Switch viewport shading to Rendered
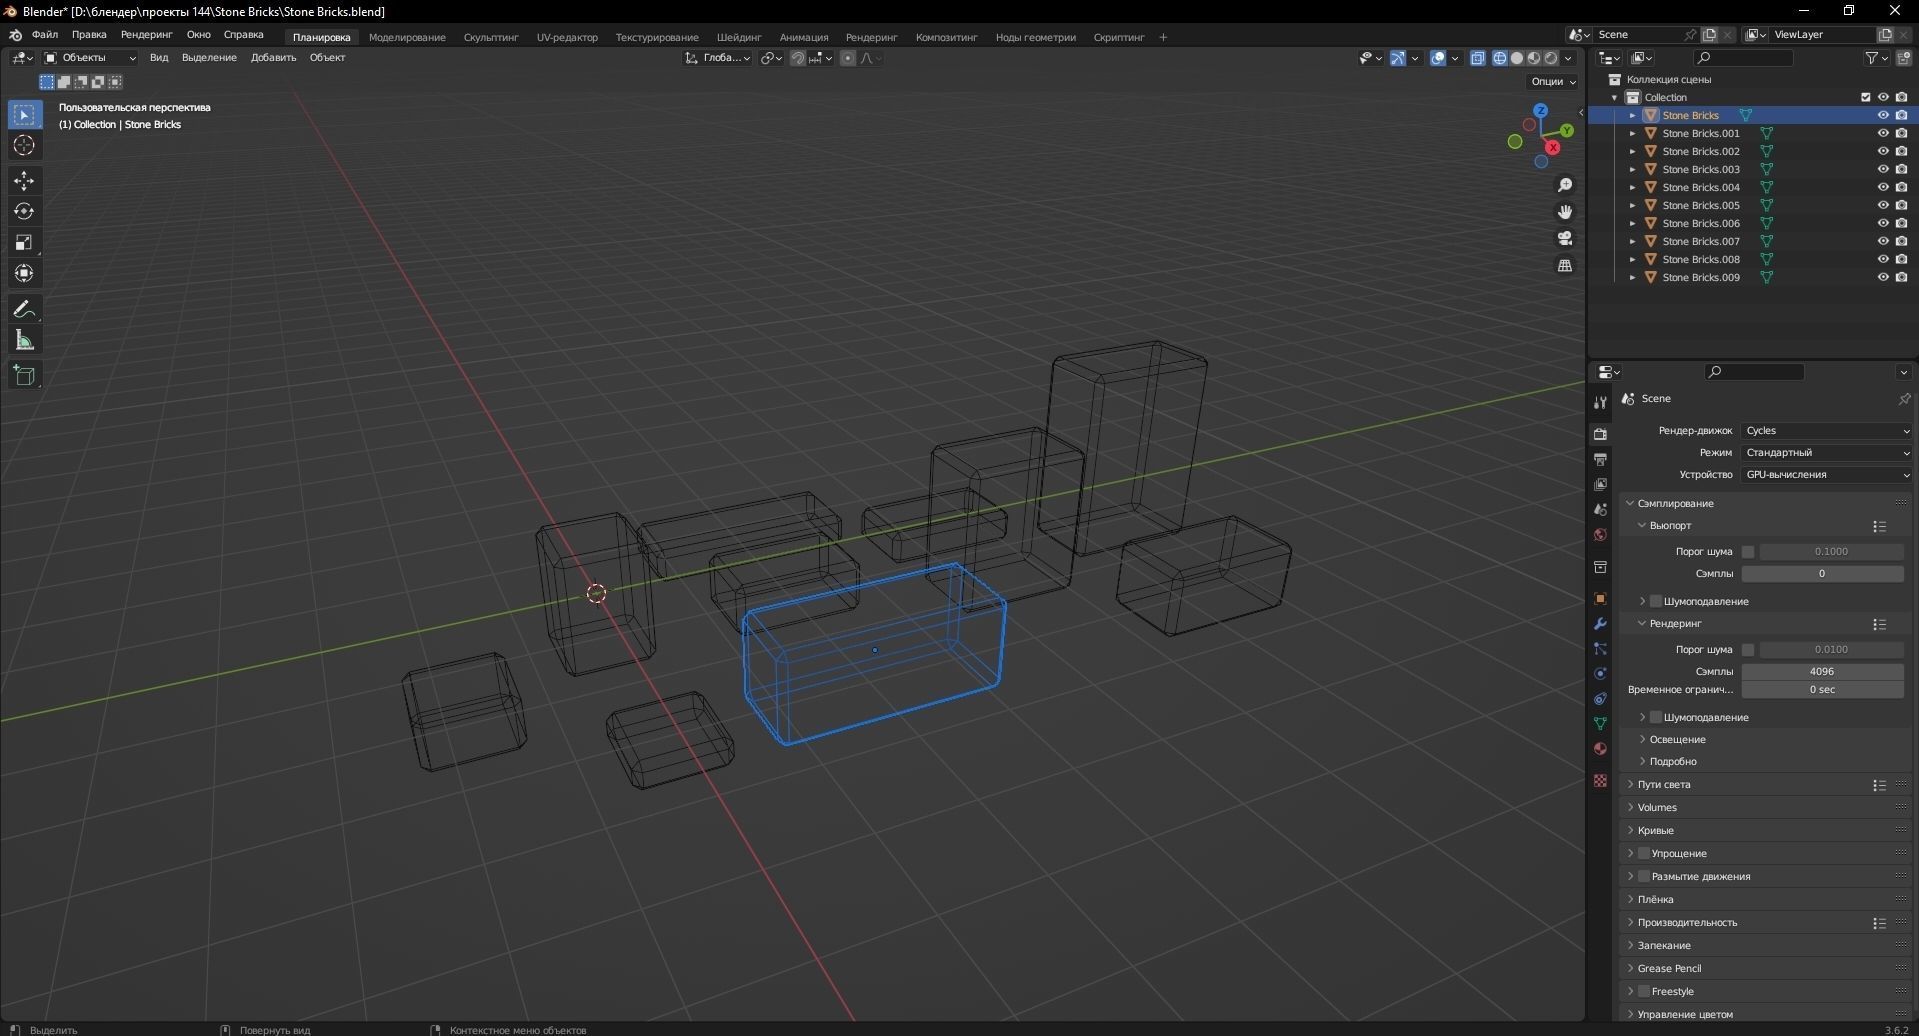Screen dimensions: 1919x1036 (x=1551, y=58)
